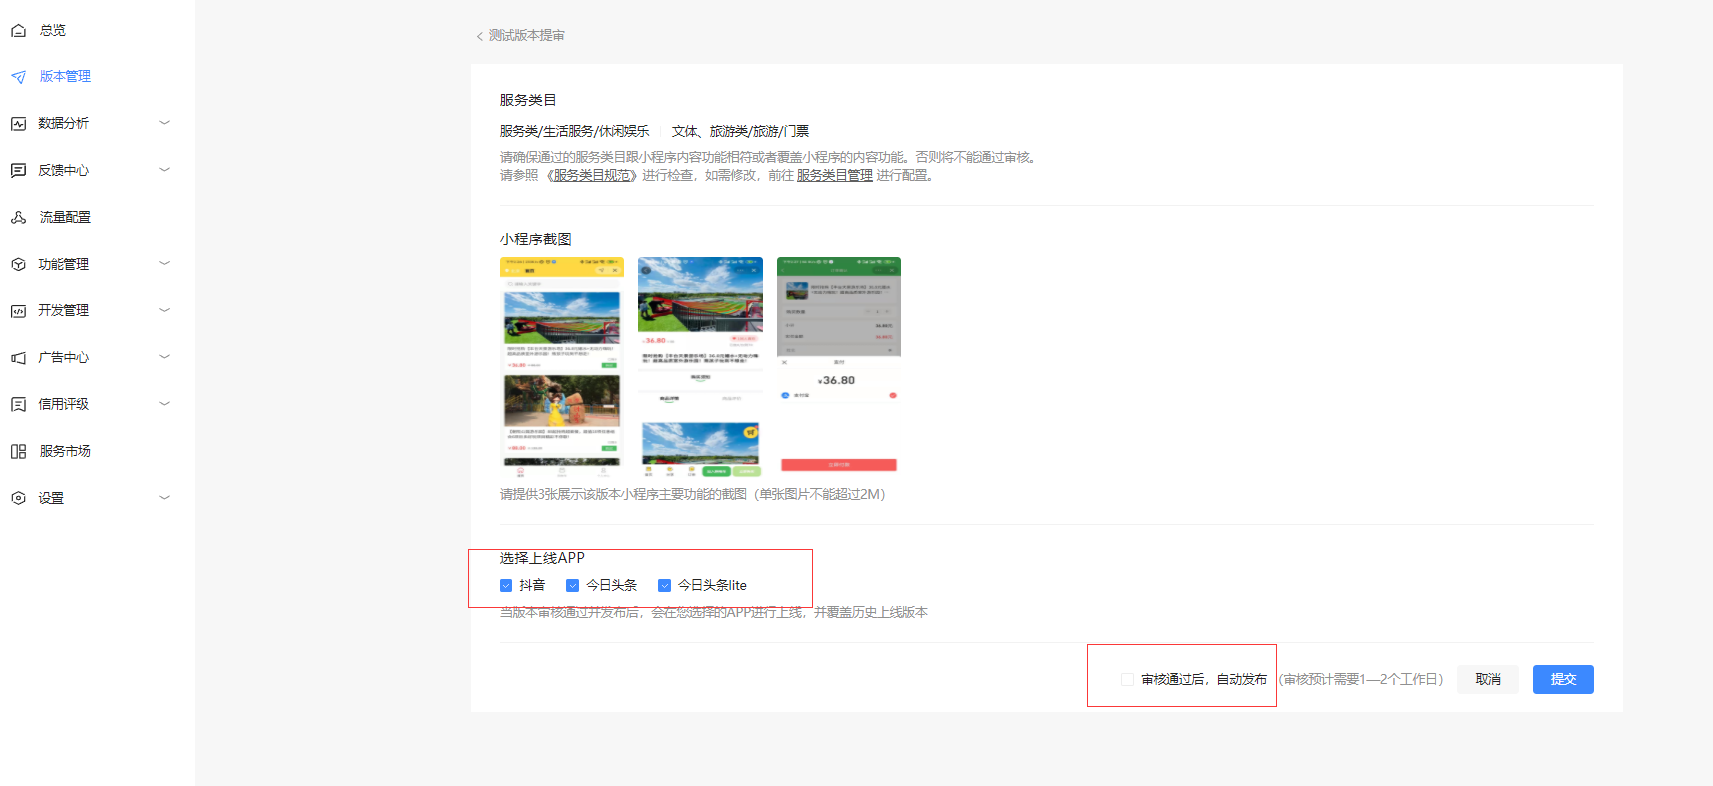Viewport: 1713px width, 786px height.
Task: Click the 服务市场 grid icon
Action: tap(18, 451)
